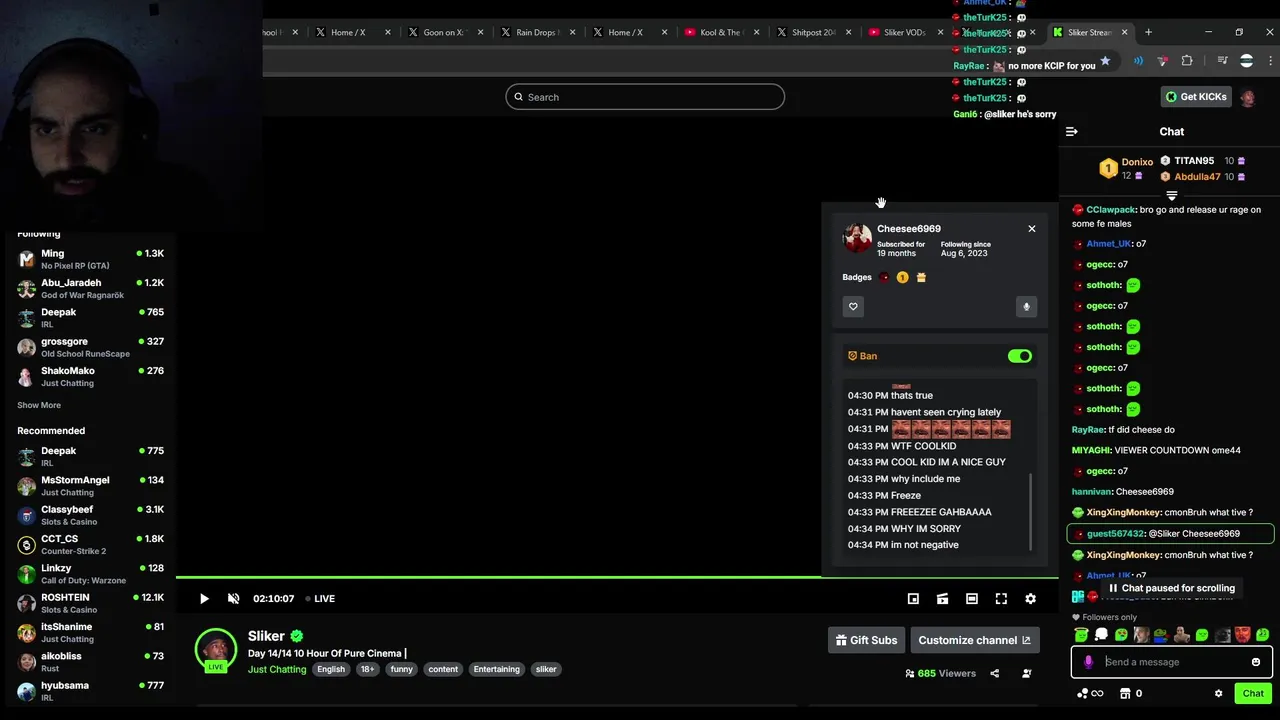Image resolution: width=1280 pixels, height=720 pixels.
Task: Click the red face emote in quick emotes
Action: pyautogui.click(x=1242, y=635)
